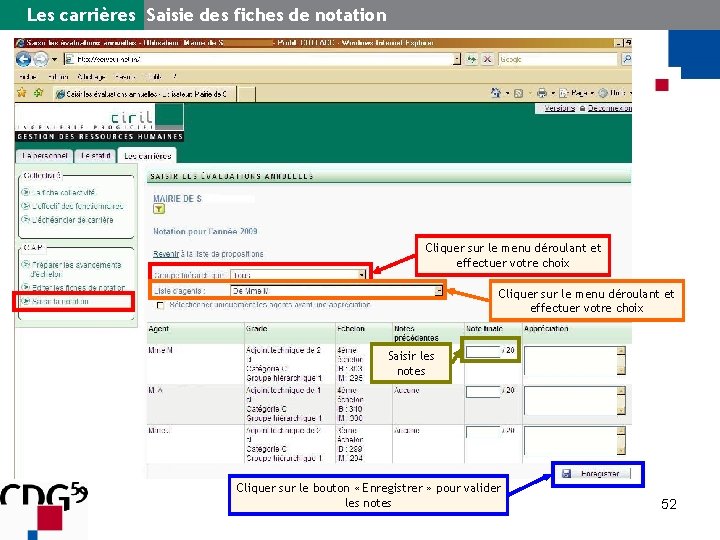The image size is (720, 540).
Task: Click the bullet icon beside L'échéancier de carrière
Action: pyautogui.click(x=26, y=219)
